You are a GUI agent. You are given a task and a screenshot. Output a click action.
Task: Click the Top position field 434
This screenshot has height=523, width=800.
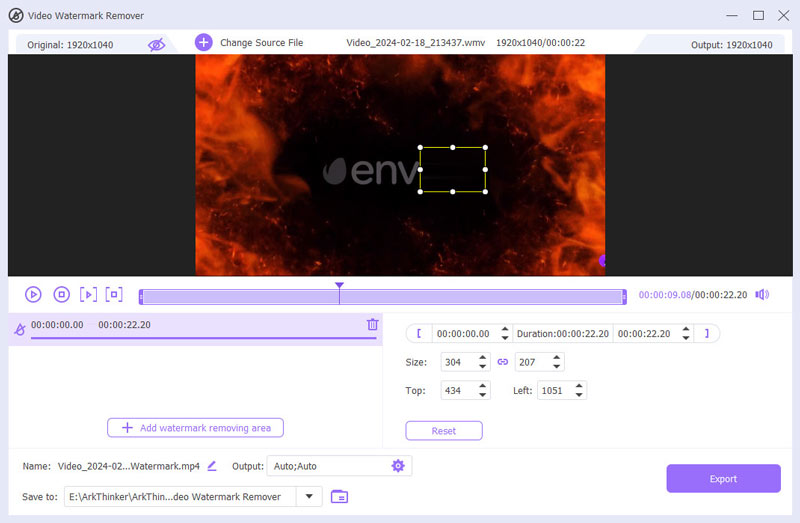[x=458, y=391]
